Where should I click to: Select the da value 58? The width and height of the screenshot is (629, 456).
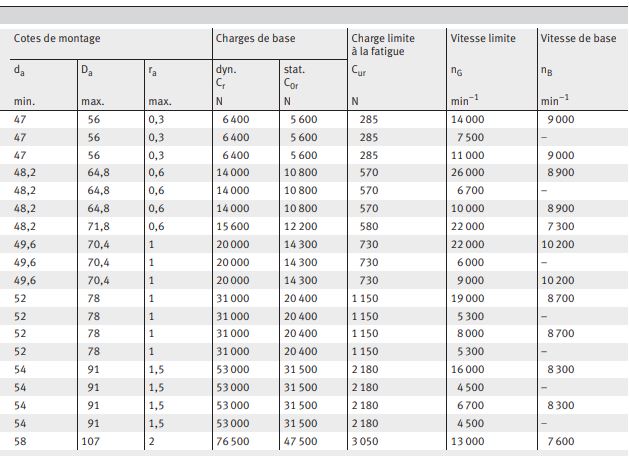(20, 442)
